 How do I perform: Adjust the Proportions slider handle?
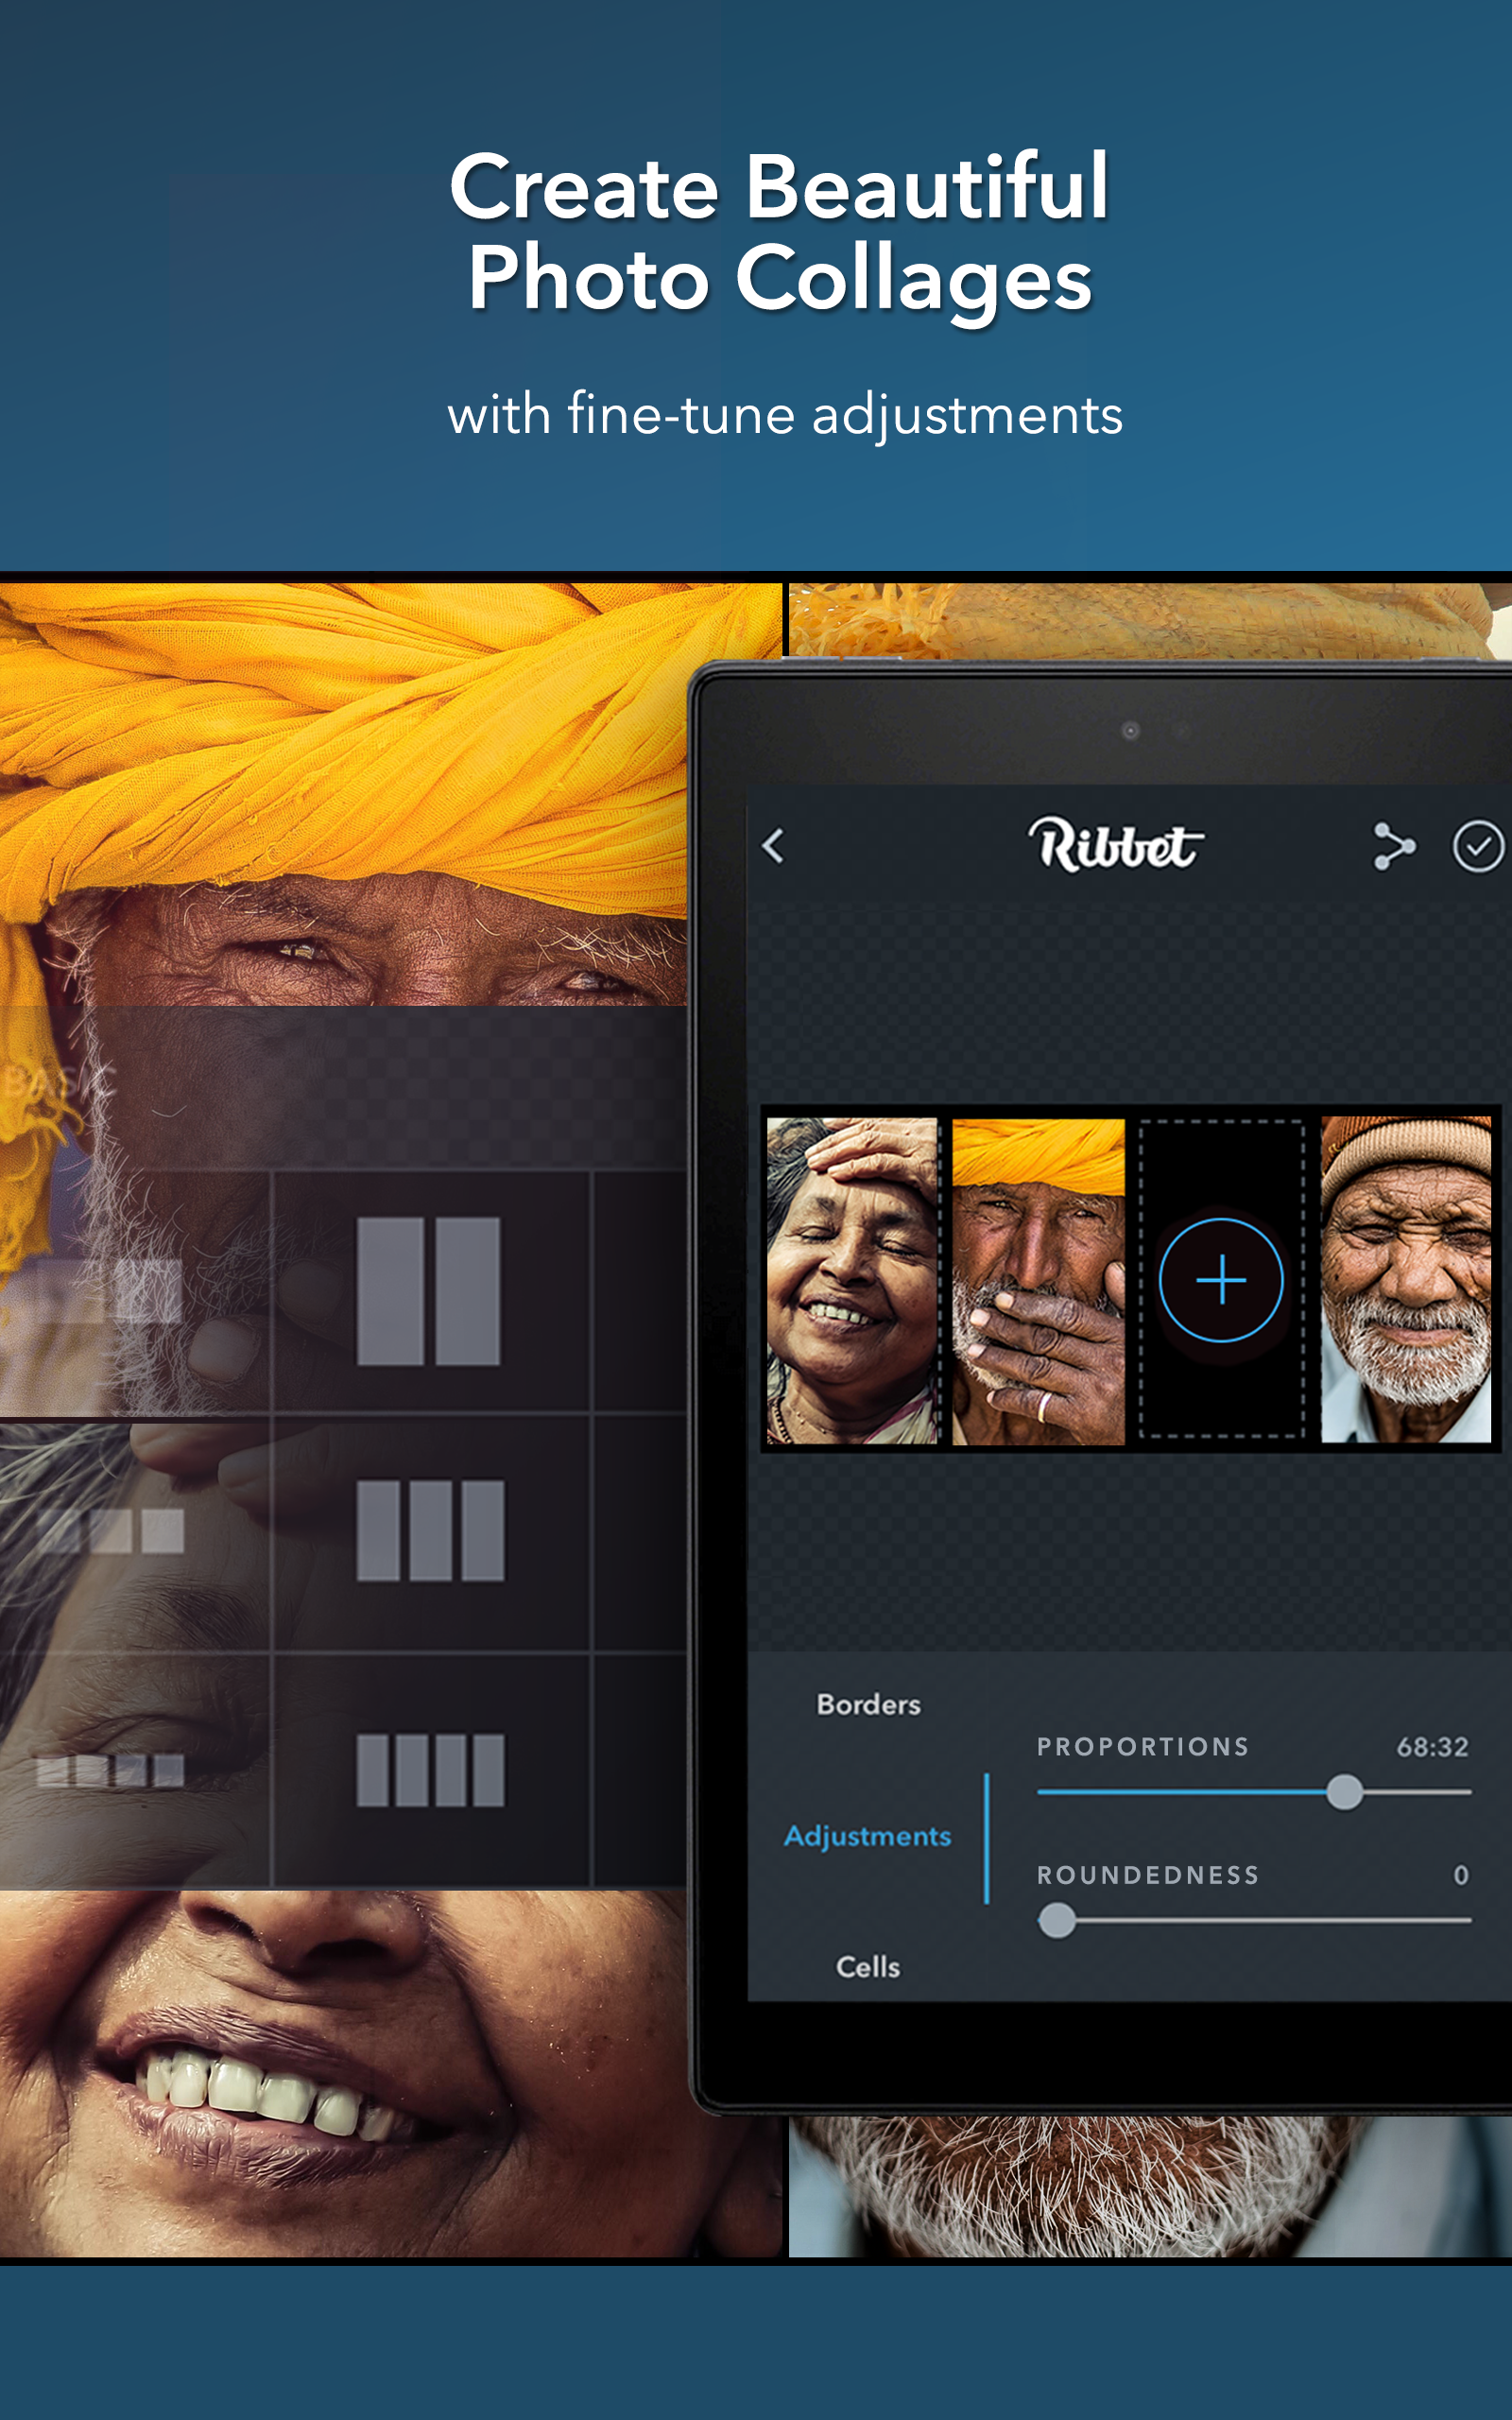pos(1345,1792)
